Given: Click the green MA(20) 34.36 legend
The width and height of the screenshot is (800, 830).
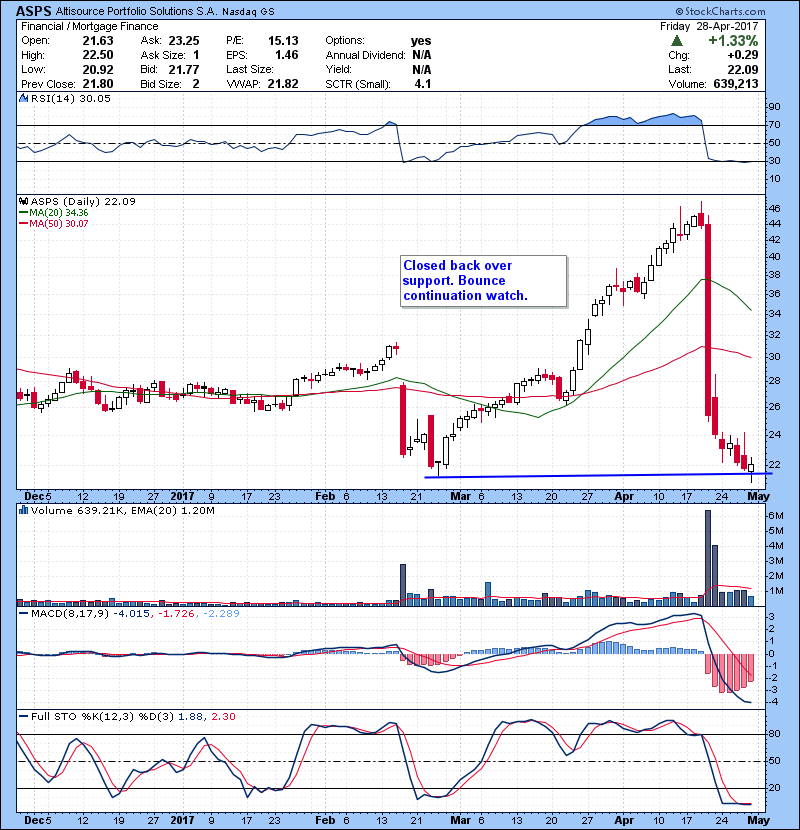Looking at the screenshot, I should click(53, 213).
